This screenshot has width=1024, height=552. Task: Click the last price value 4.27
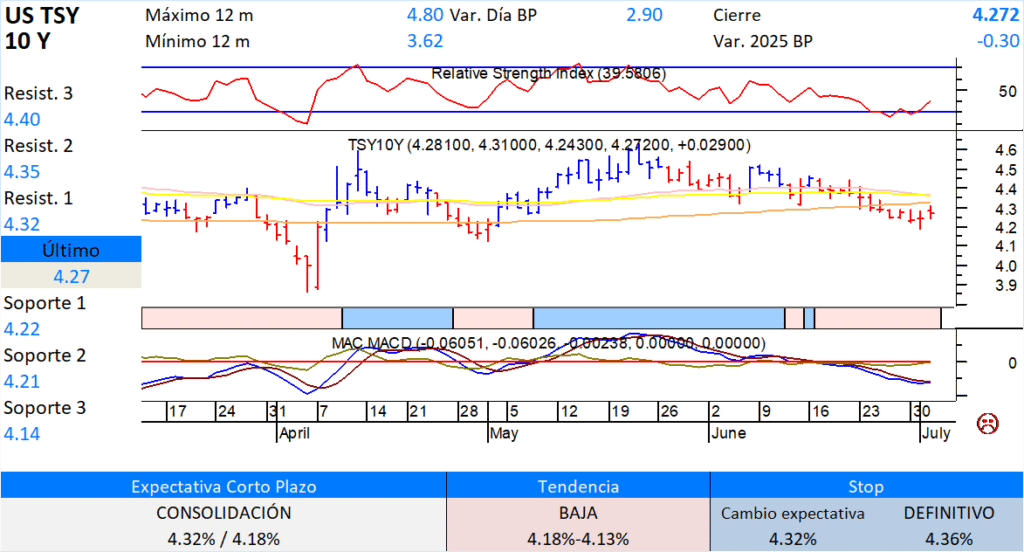tap(71, 276)
